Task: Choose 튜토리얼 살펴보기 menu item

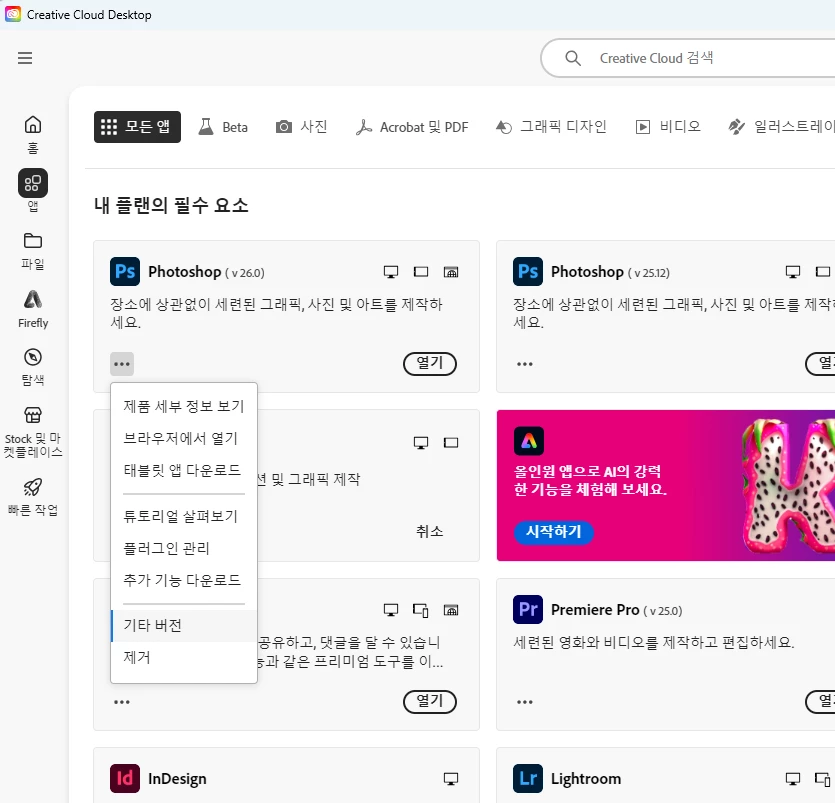Action: 184,516
